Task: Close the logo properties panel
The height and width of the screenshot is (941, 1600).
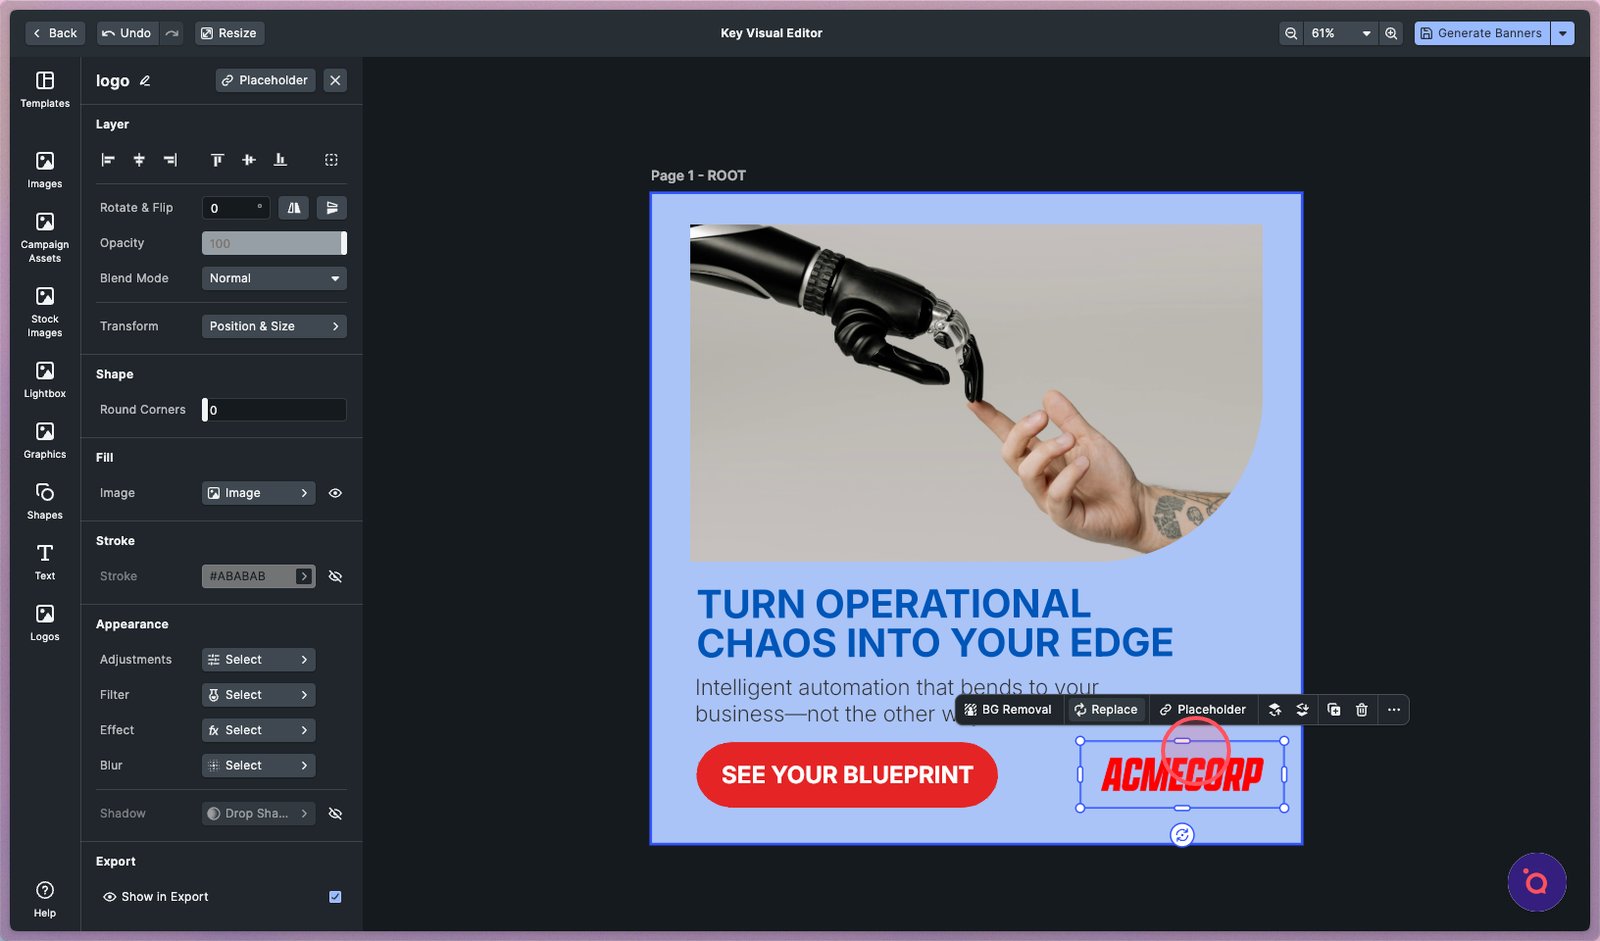Action: point(335,80)
